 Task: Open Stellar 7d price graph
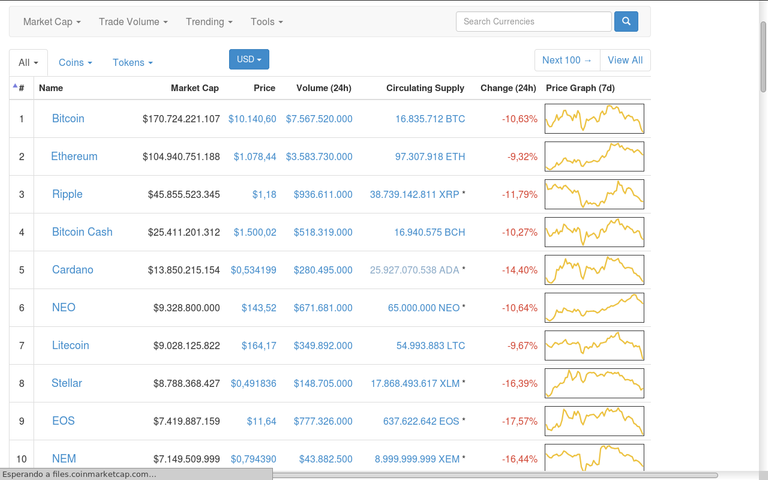coord(594,383)
